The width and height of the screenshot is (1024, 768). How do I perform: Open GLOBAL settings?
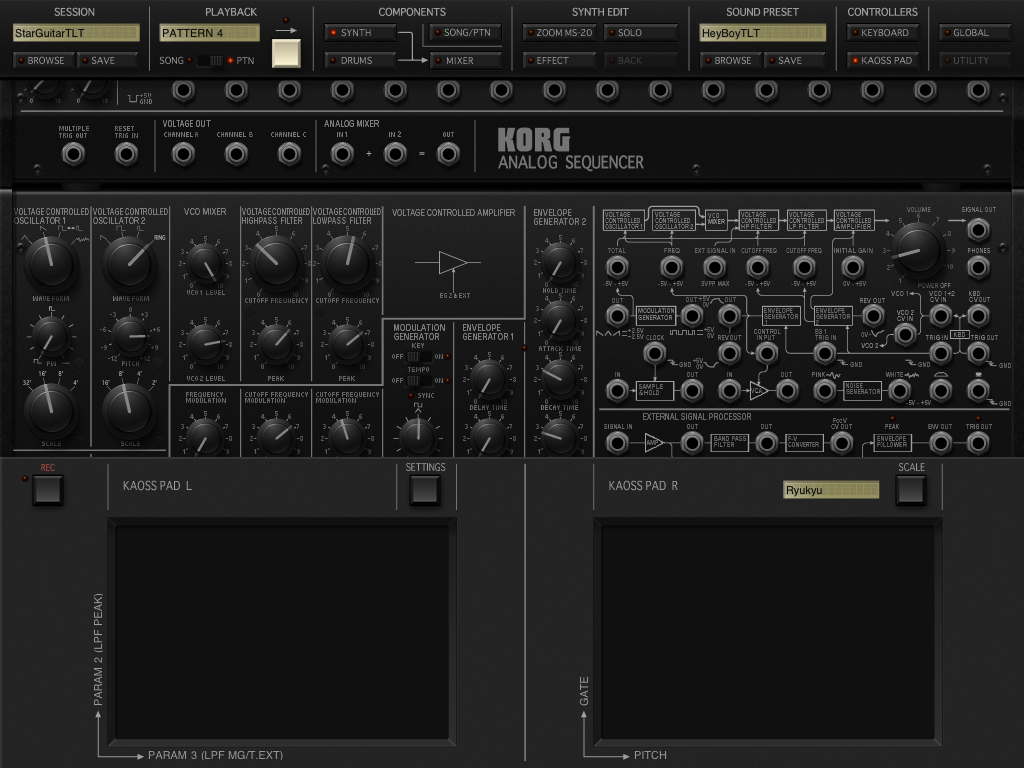(x=975, y=33)
